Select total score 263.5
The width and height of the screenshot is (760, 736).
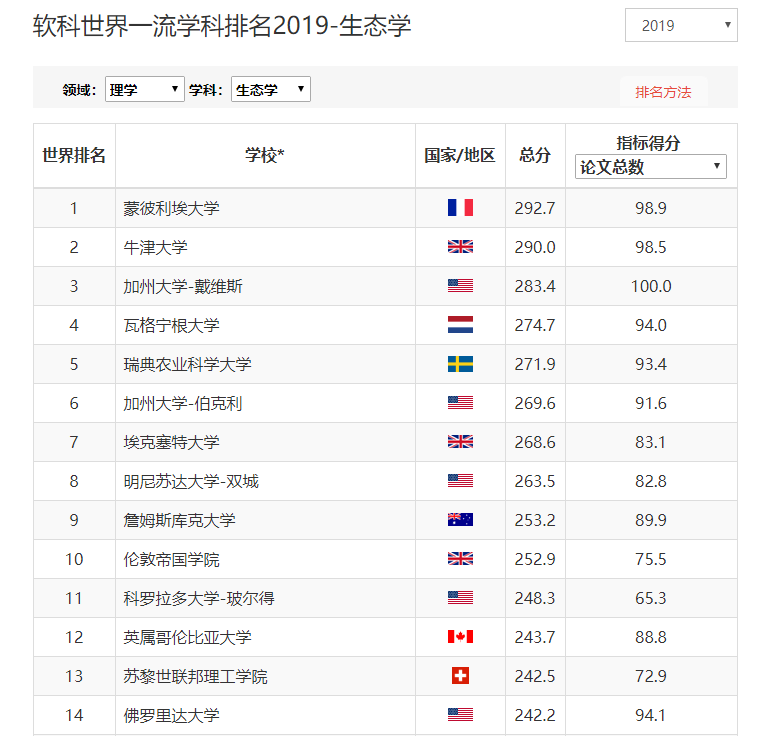coord(535,481)
